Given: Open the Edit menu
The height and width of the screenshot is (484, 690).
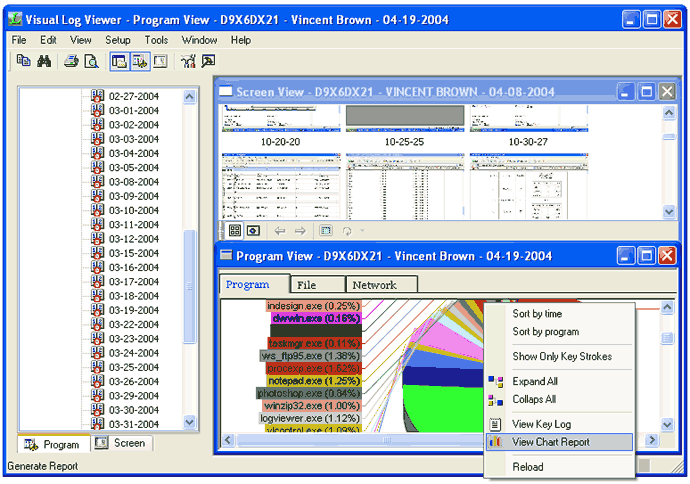Looking at the screenshot, I should click(x=48, y=40).
